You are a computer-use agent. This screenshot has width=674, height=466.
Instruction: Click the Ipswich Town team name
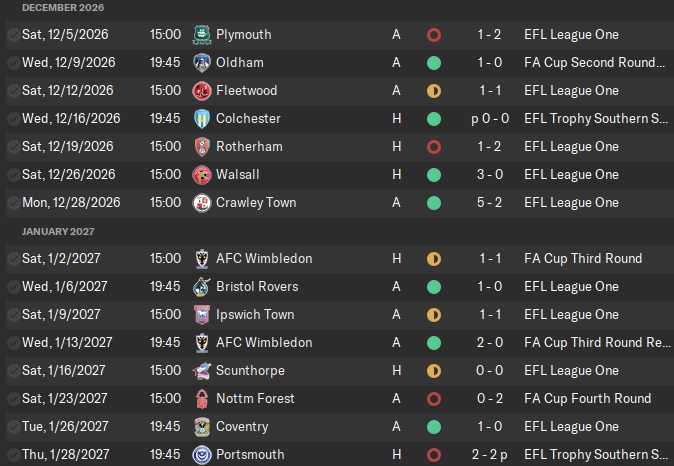[255, 315]
